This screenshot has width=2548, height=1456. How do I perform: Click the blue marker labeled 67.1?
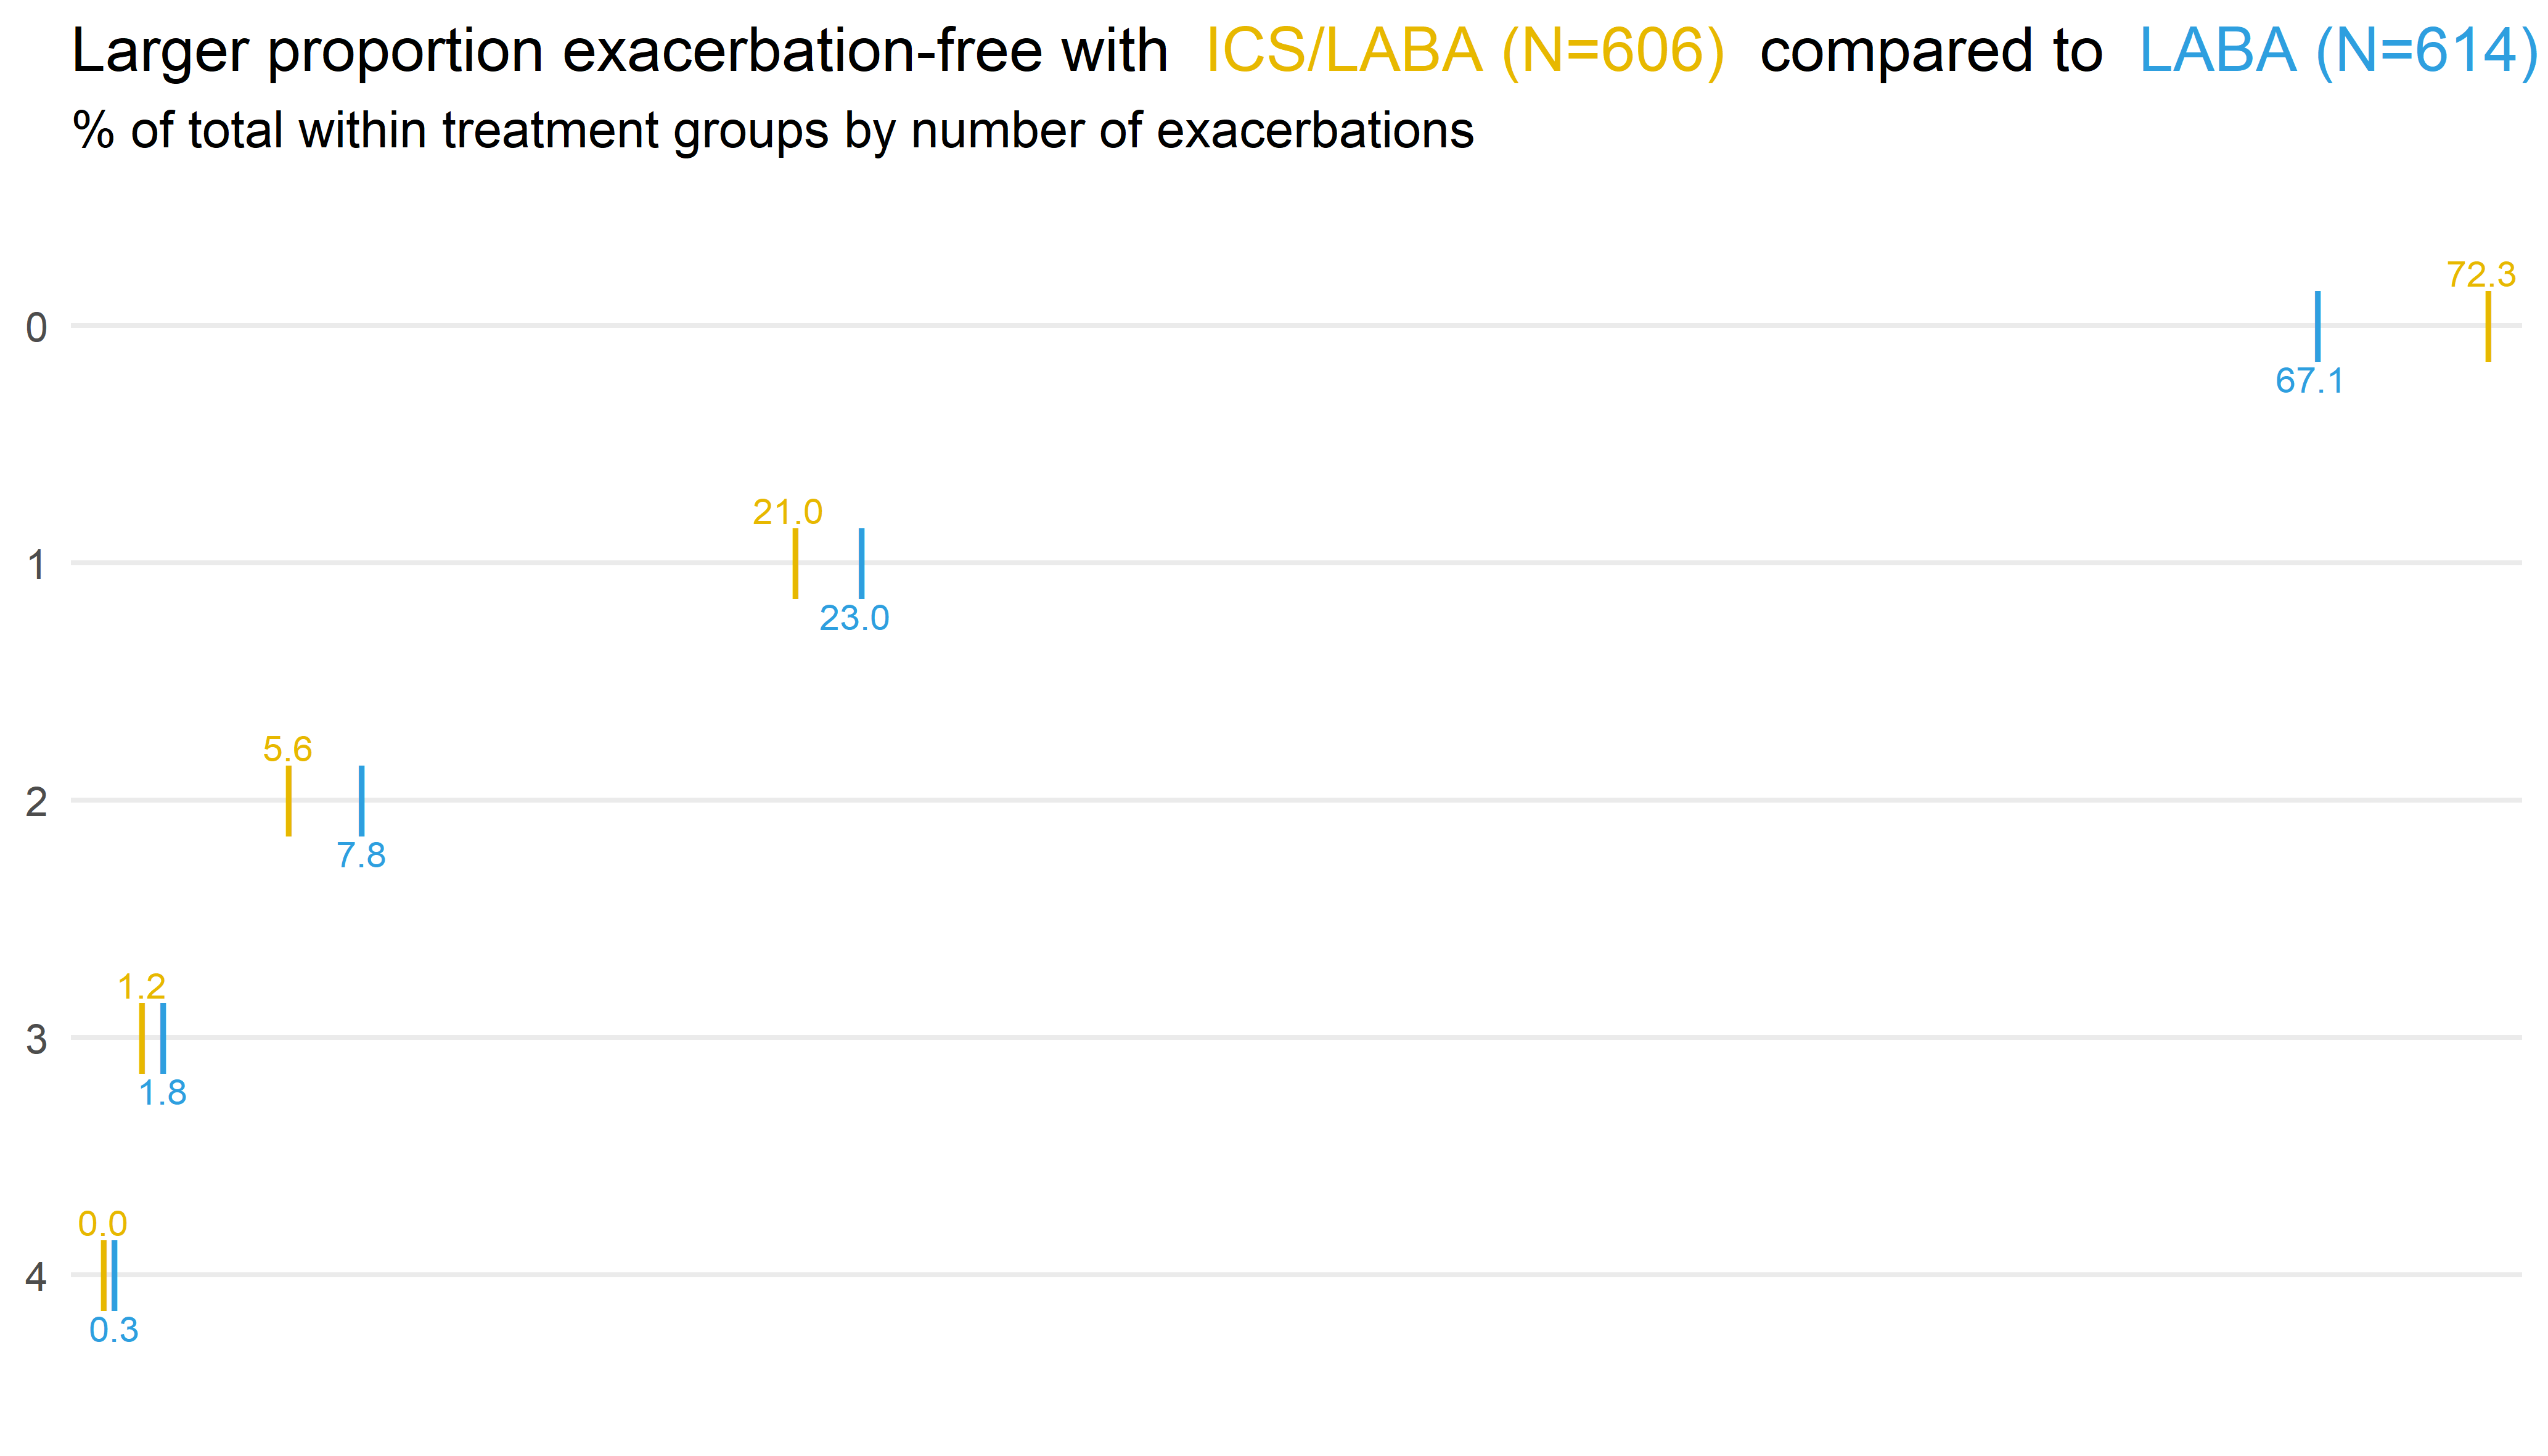(2318, 326)
